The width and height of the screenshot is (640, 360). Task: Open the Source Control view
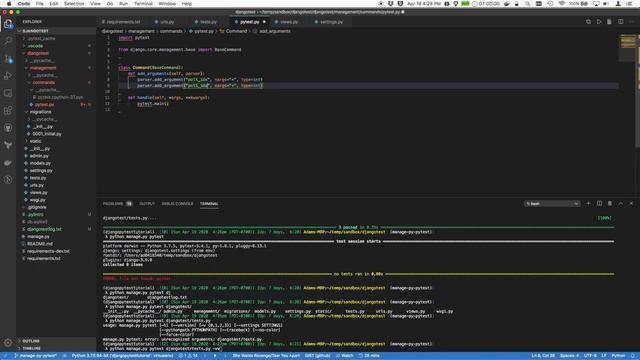[x=8, y=59]
